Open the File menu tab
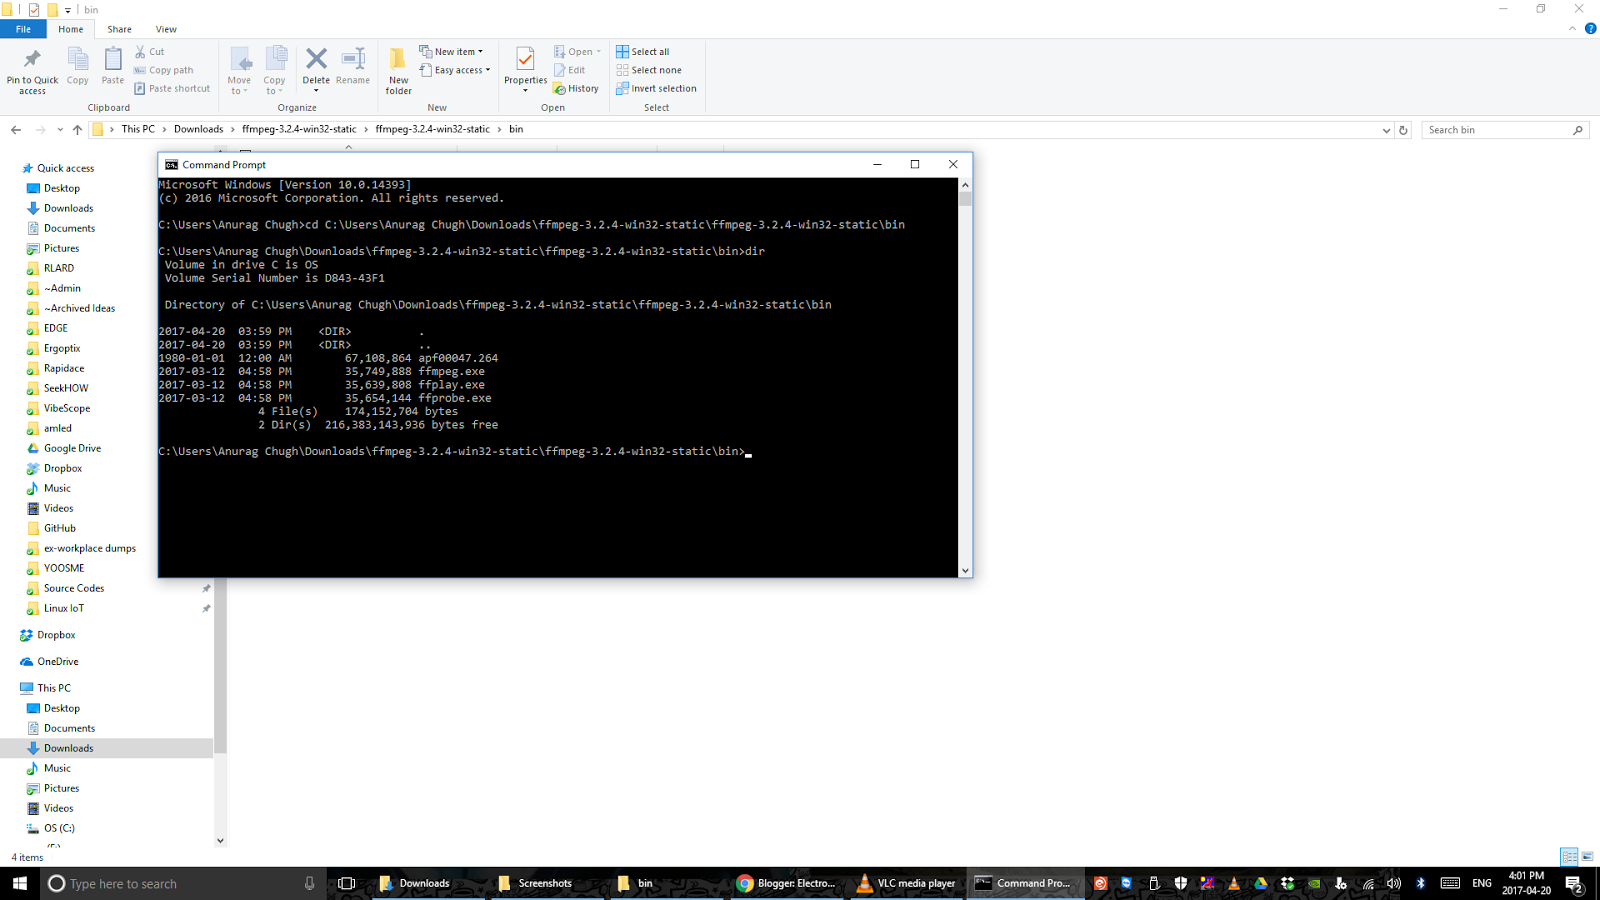Viewport: 1600px width, 900px height. (x=23, y=29)
